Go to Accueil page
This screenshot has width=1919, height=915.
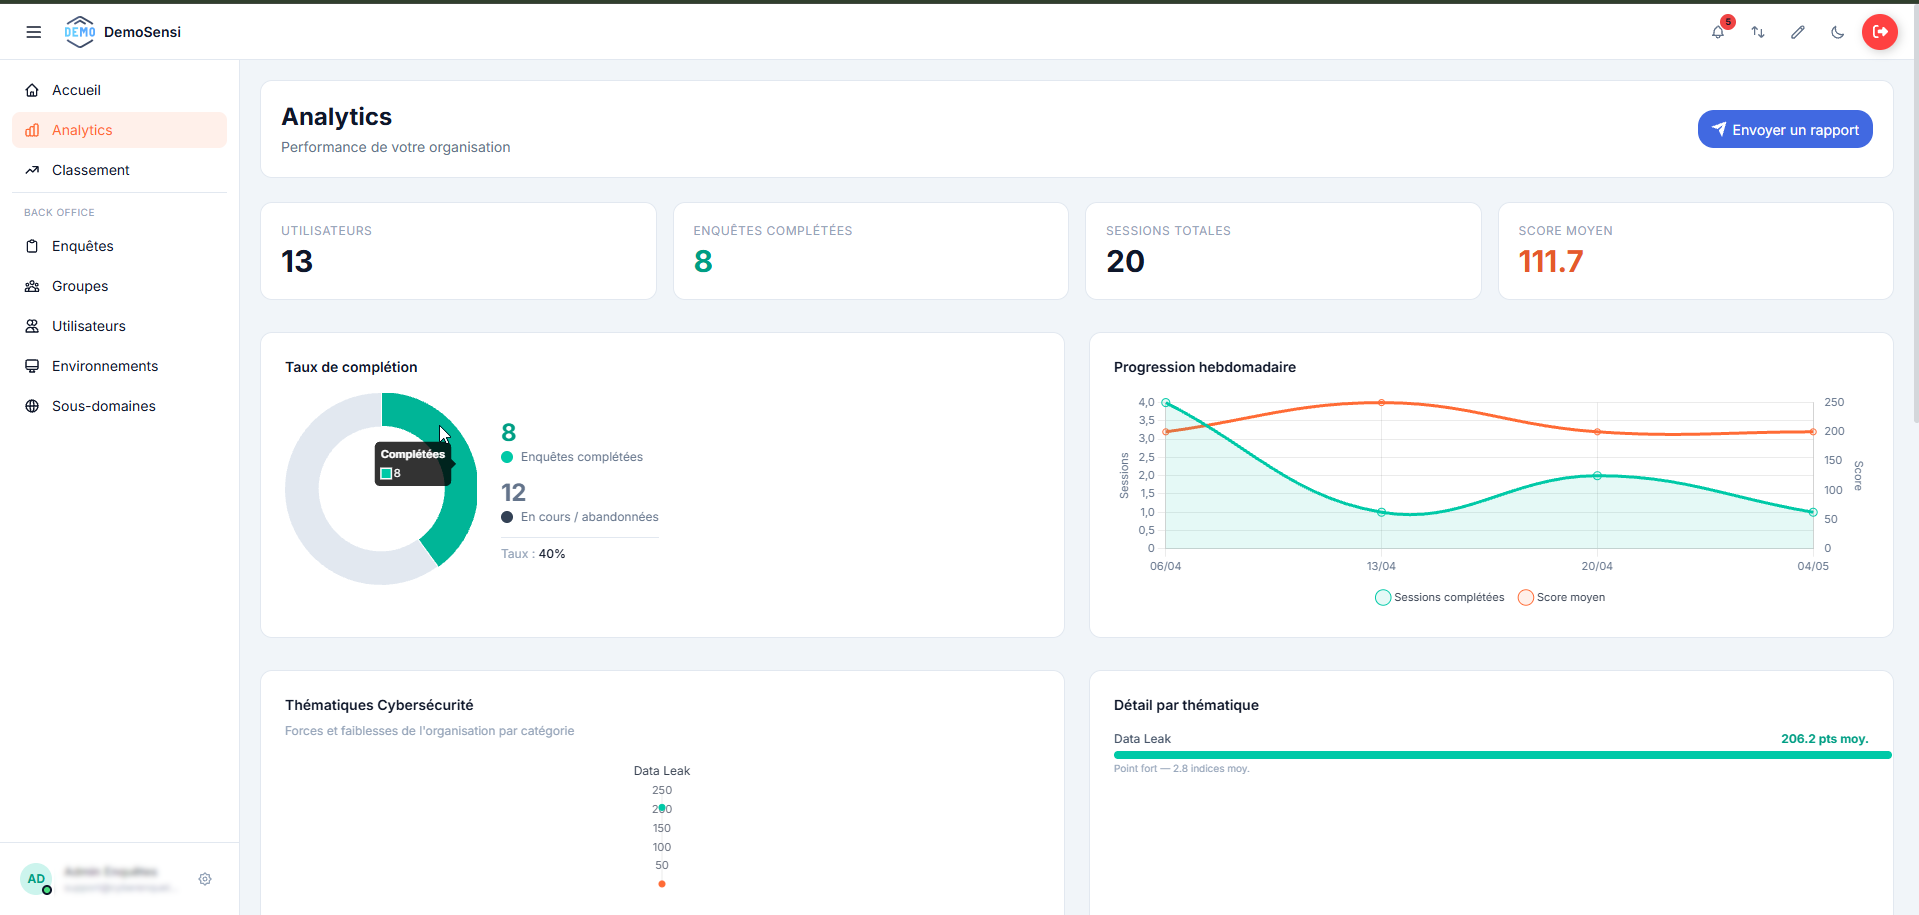119,90
